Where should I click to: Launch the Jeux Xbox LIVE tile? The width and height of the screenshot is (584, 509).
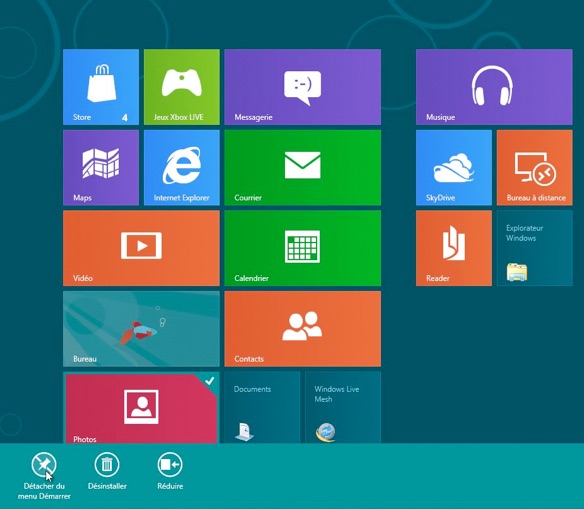[x=182, y=87]
